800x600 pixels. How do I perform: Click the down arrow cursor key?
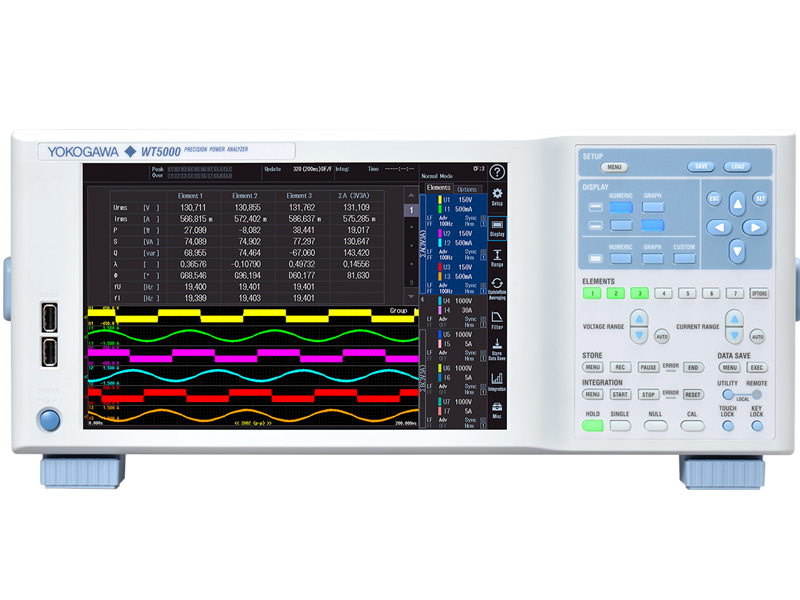tap(737, 251)
